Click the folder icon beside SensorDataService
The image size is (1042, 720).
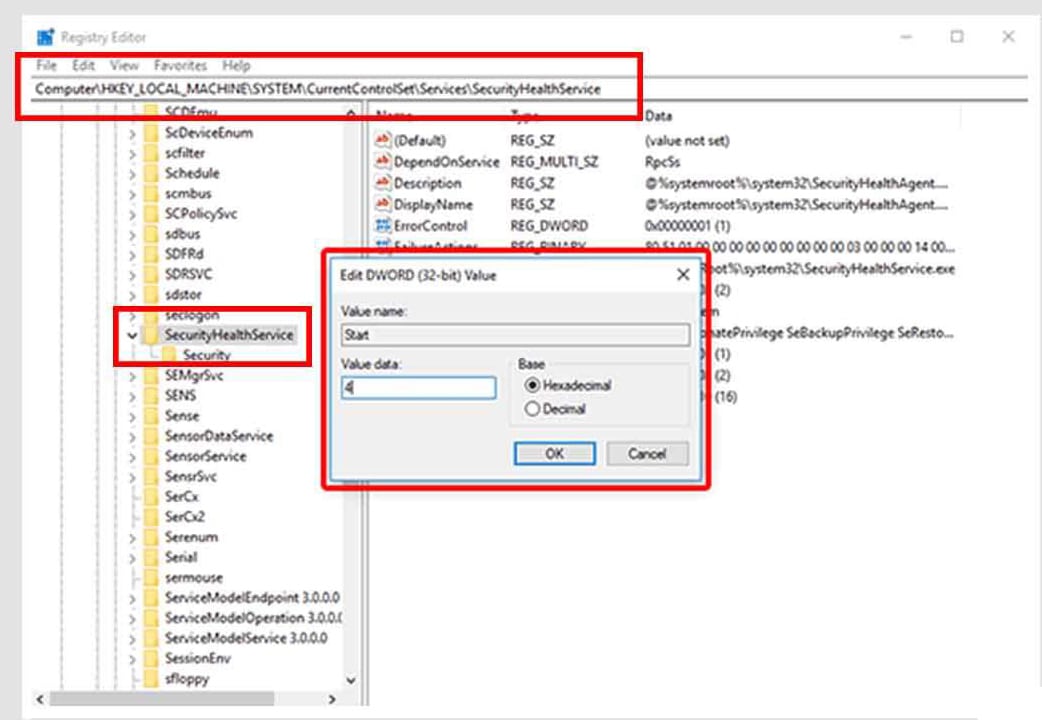tap(152, 436)
